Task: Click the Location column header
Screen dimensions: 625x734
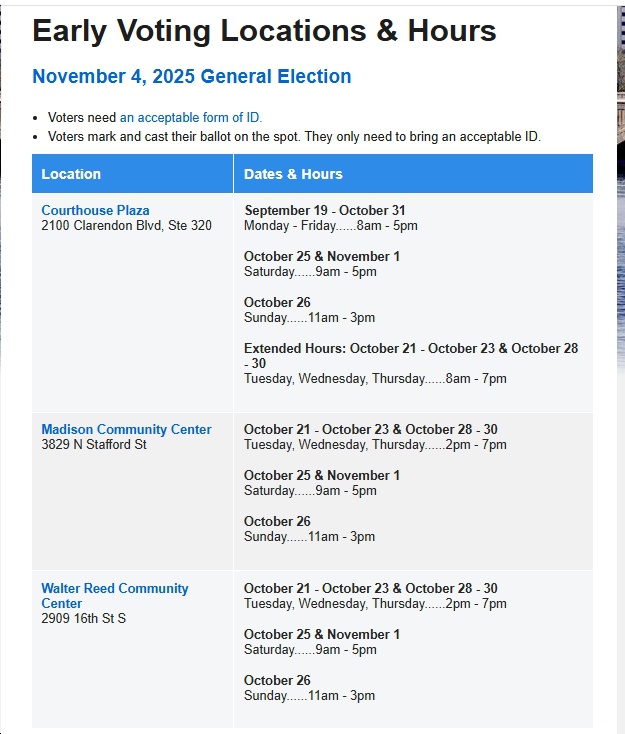Action: [71, 174]
